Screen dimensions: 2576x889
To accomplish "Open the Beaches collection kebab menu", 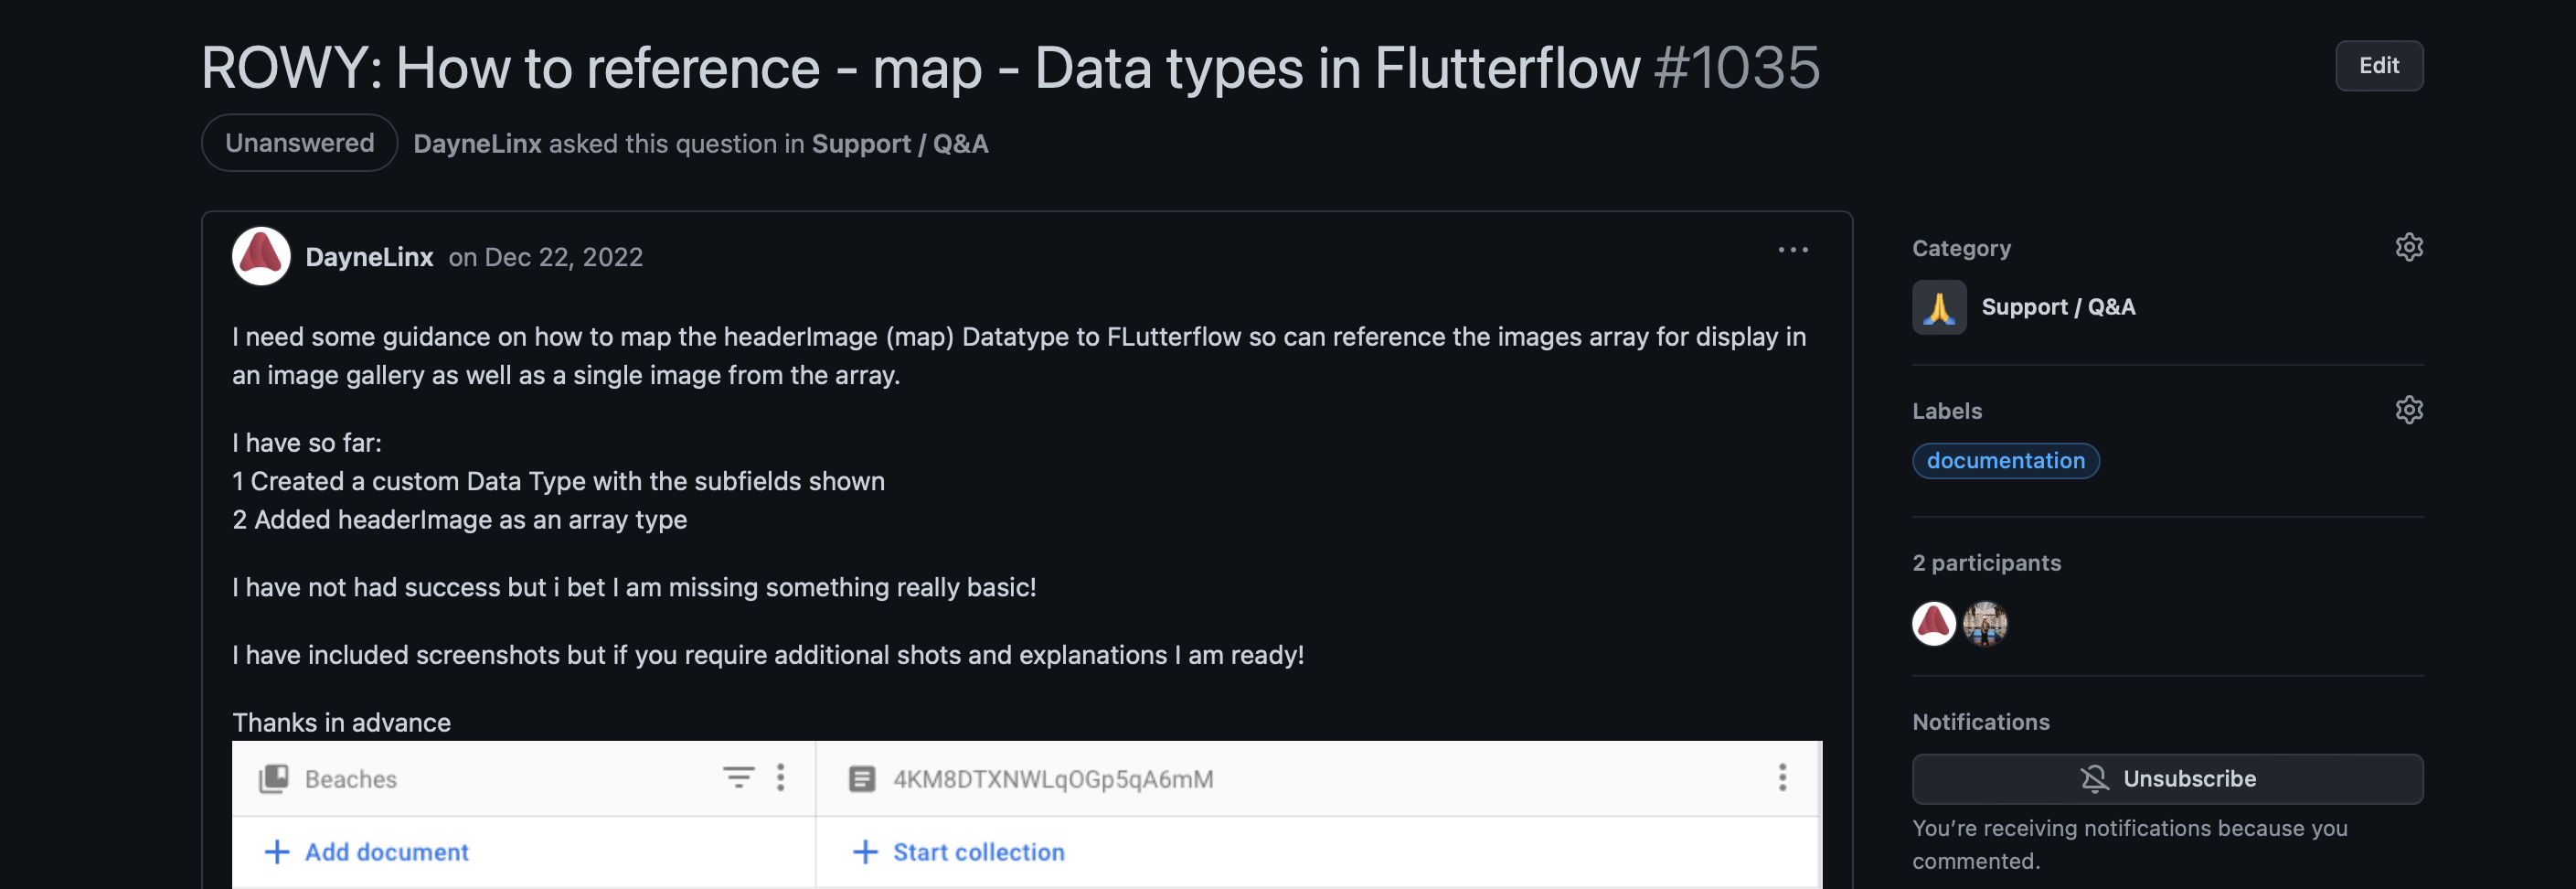I will click(x=781, y=777).
